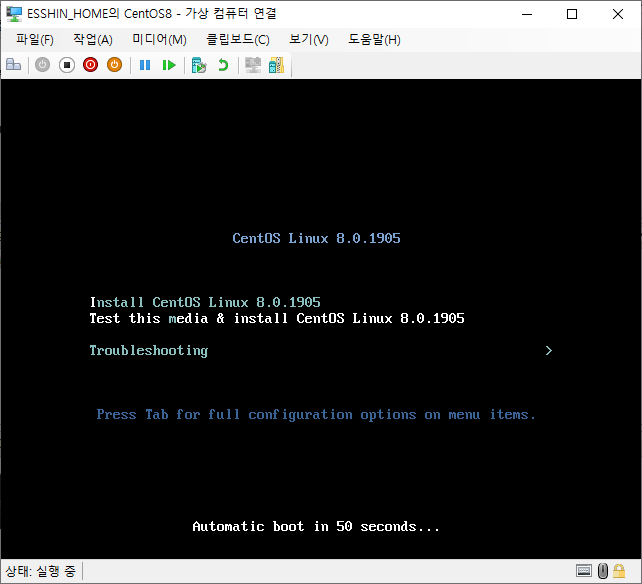
Task: Click the Share/zip resources toolbar icon
Action: tap(276, 65)
